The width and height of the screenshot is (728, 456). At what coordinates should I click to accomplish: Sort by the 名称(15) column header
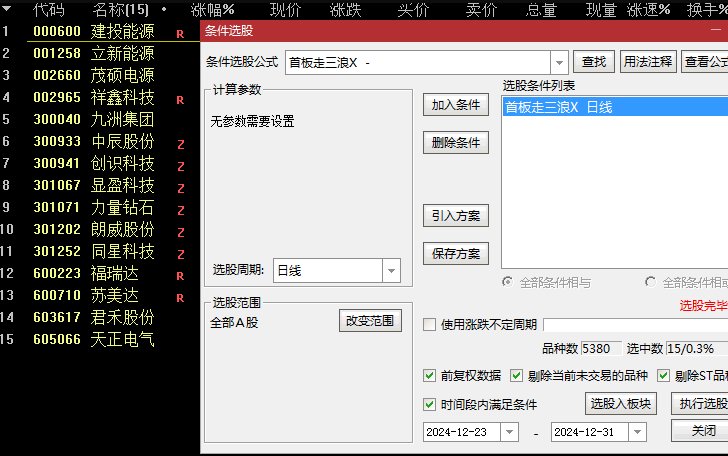click(x=121, y=10)
